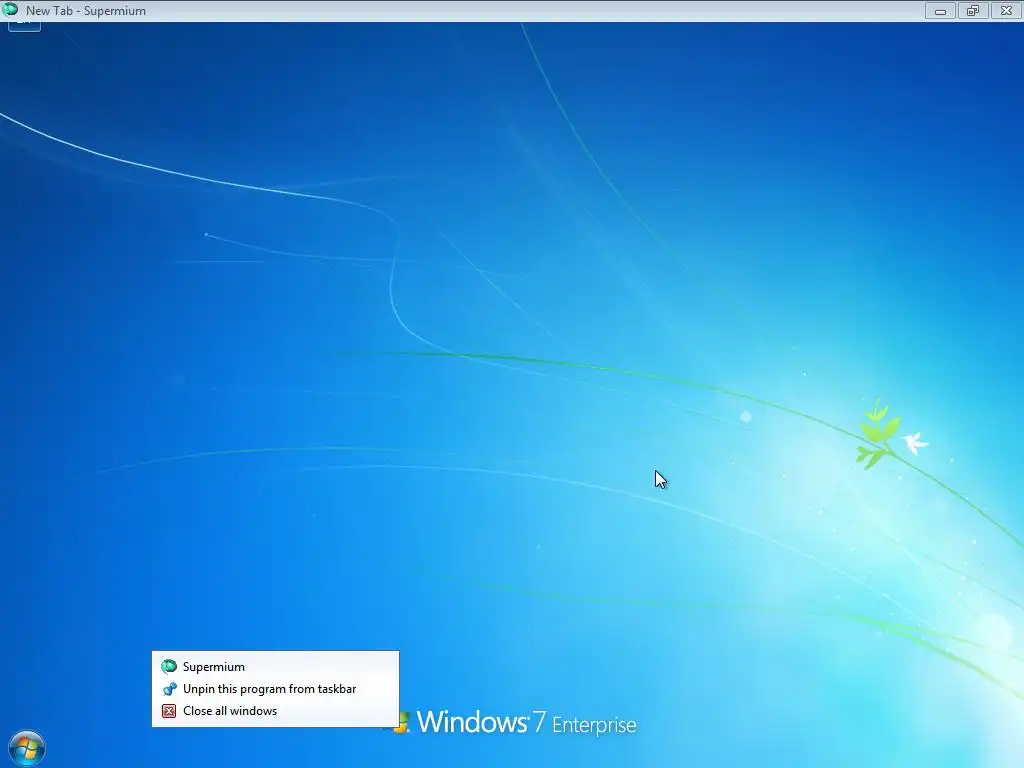Click the Supermium icon in the title bar
The width and height of the screenshot is (1024, 768).
coord(10,10)
